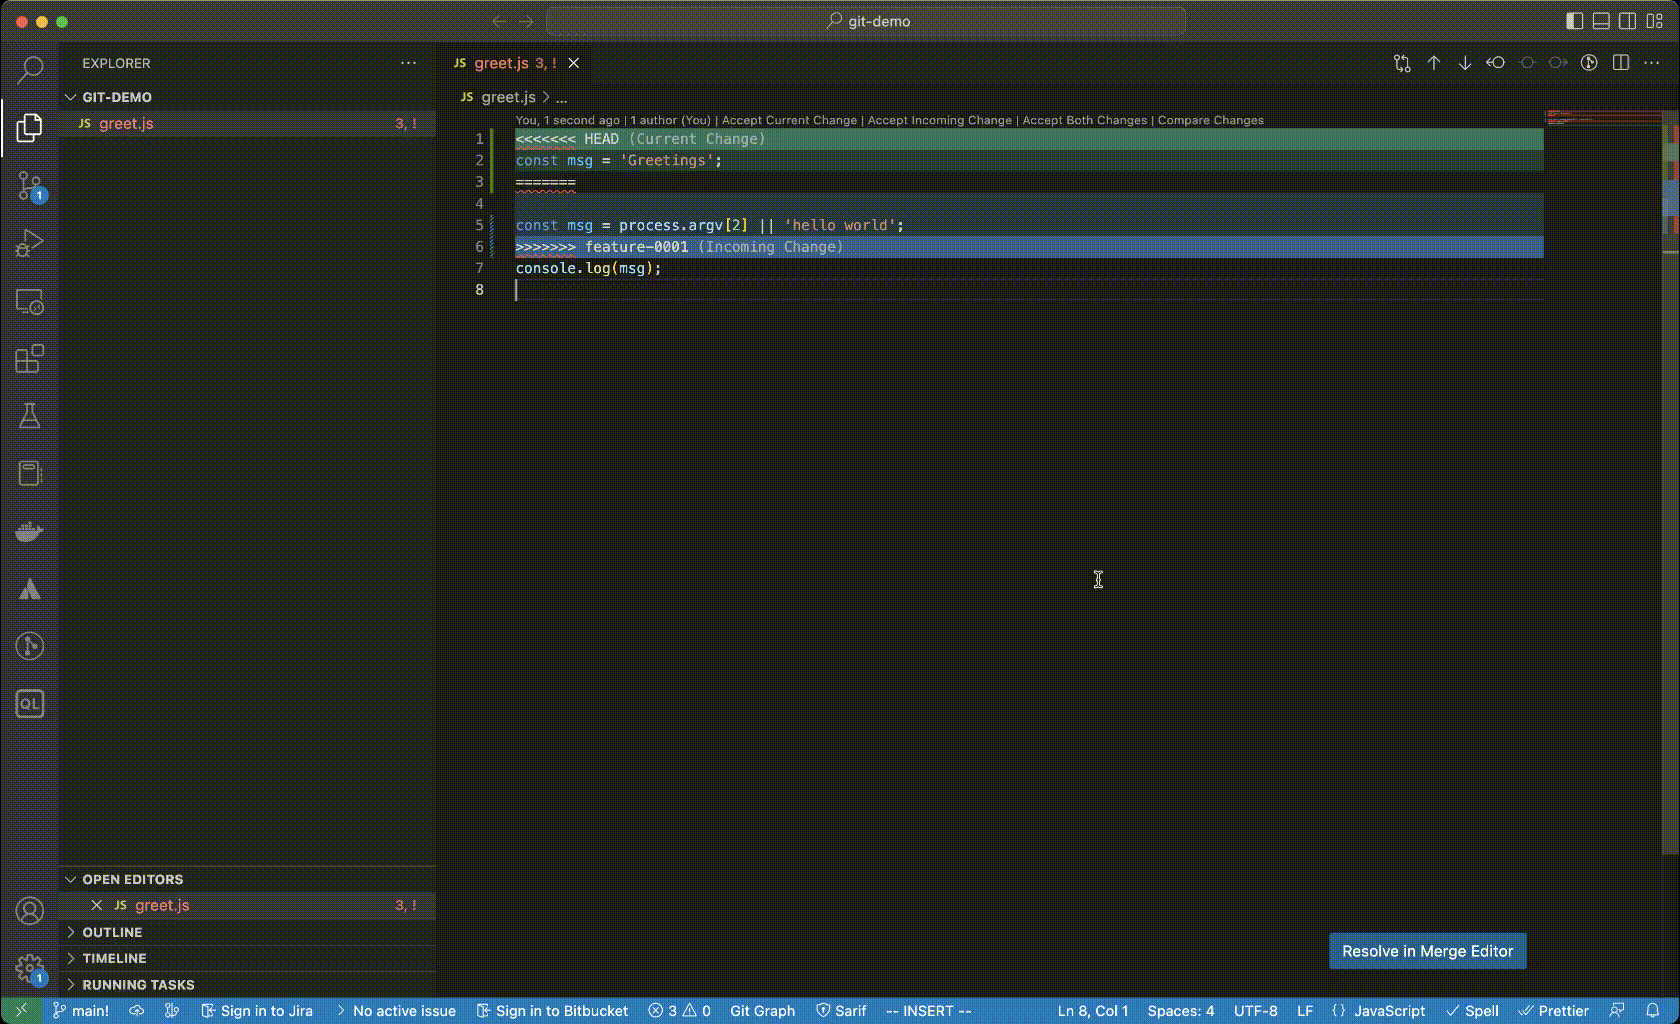Expand the Outline section
Image resolution: width=1680 pixels, height=1024 pixels.
pyautogui.click(x=247, y=932)
